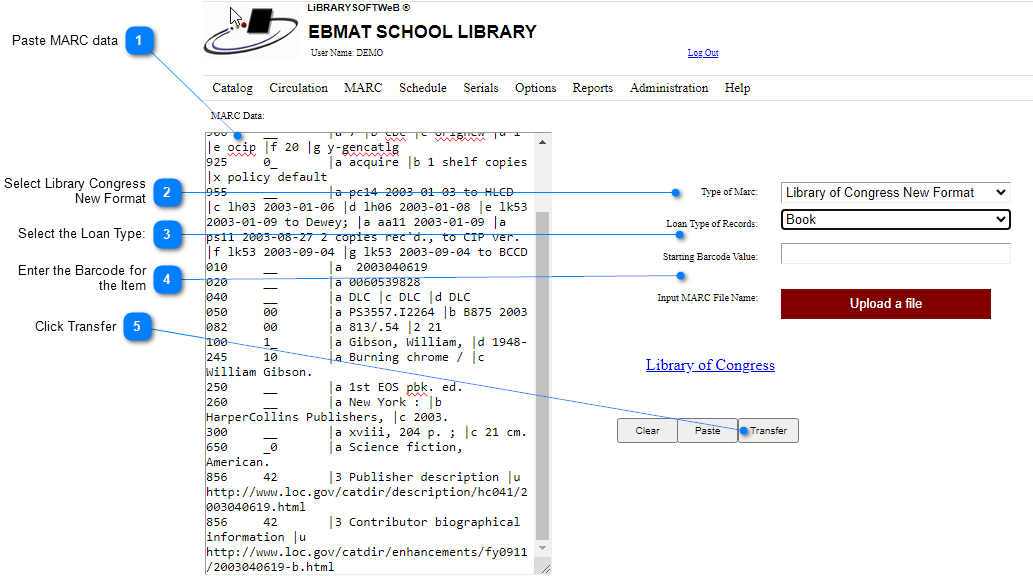The width and height of the screenshot is (1033, 576).
Task: Open the Administration menu
Action: point(669,88)
